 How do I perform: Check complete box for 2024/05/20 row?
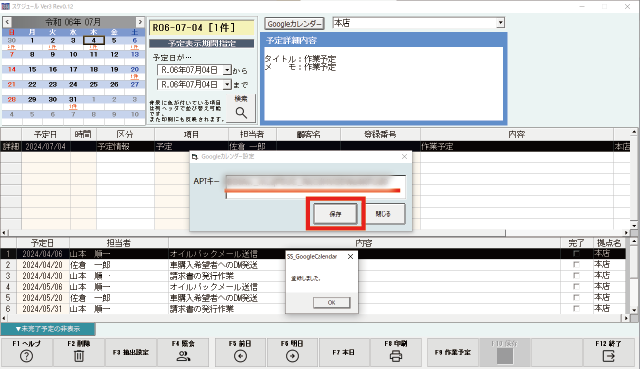point(576,298)
